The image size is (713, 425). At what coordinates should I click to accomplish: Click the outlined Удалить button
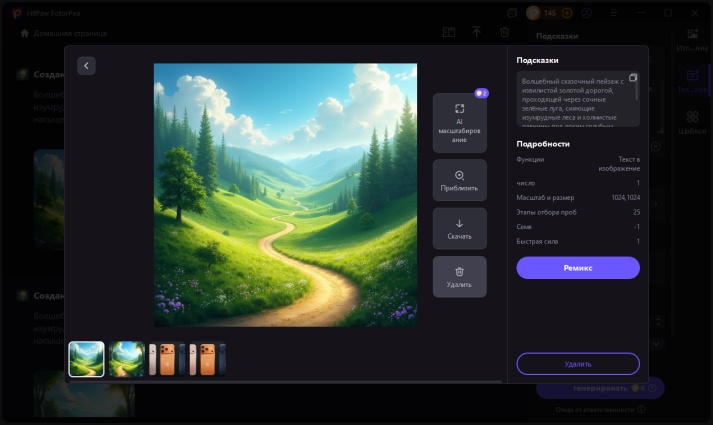577,363
